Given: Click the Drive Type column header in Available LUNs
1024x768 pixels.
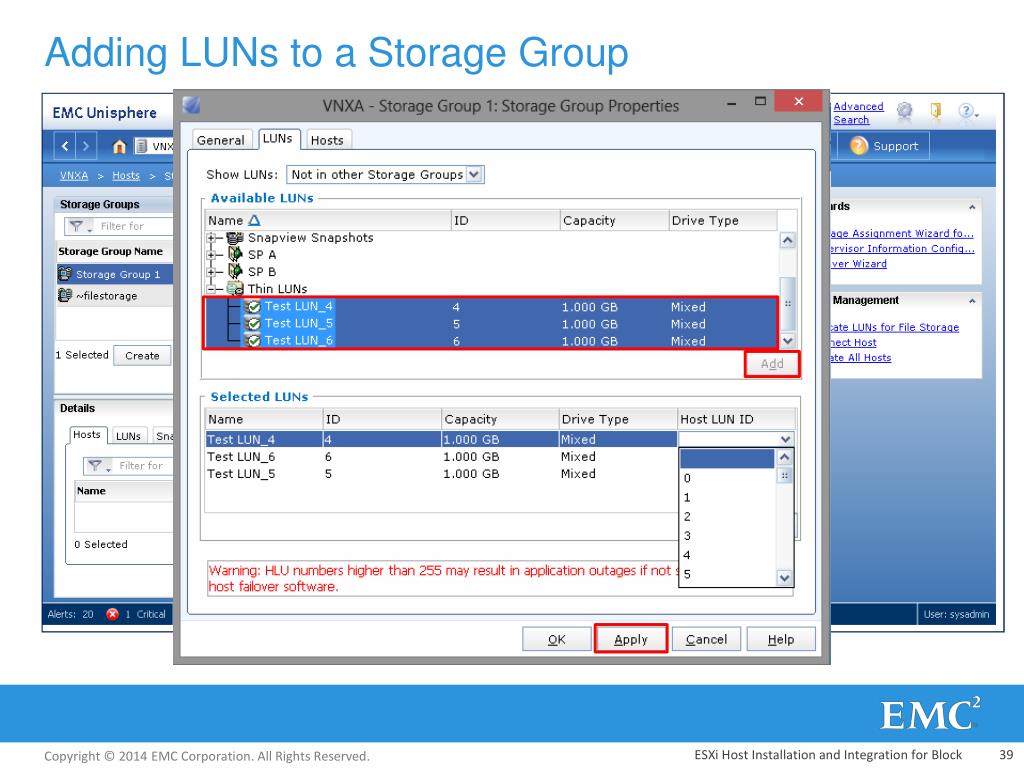Looking at the screenshot, I should 723,221.
